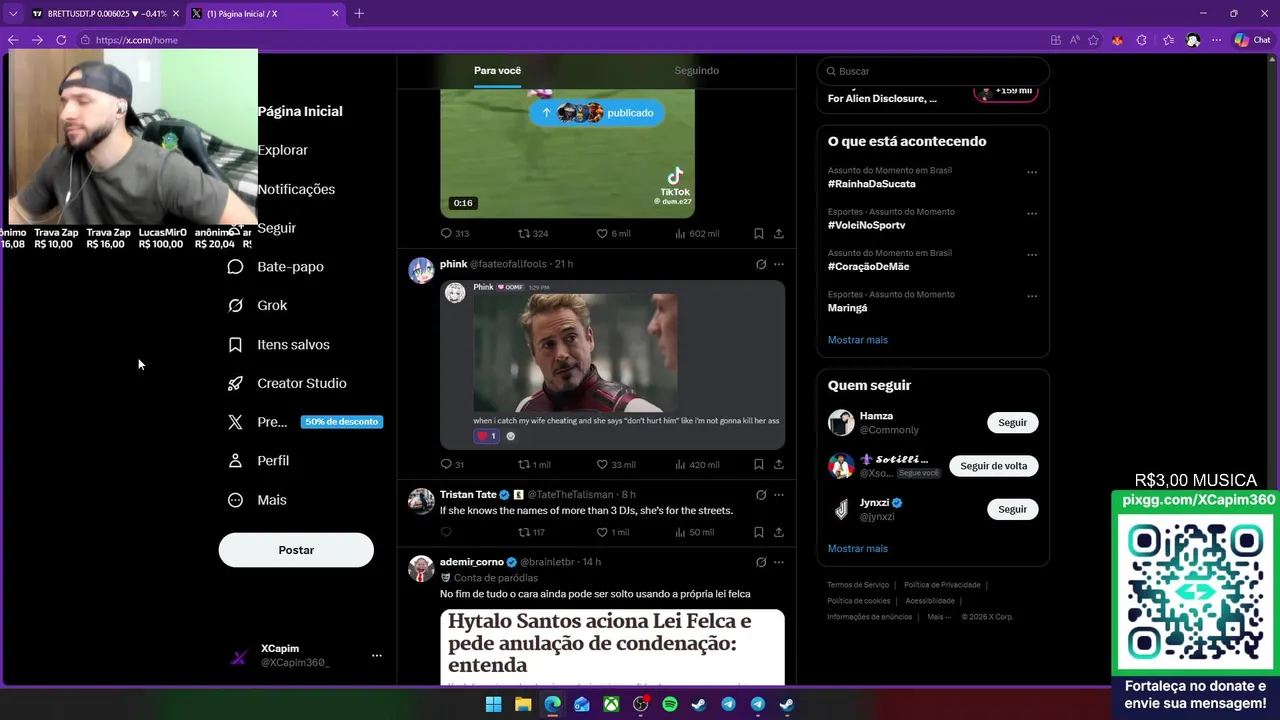Share the phink tweet
This screenshot has height=720, width=1280.
pyautogui.click(x=779, y=464)
